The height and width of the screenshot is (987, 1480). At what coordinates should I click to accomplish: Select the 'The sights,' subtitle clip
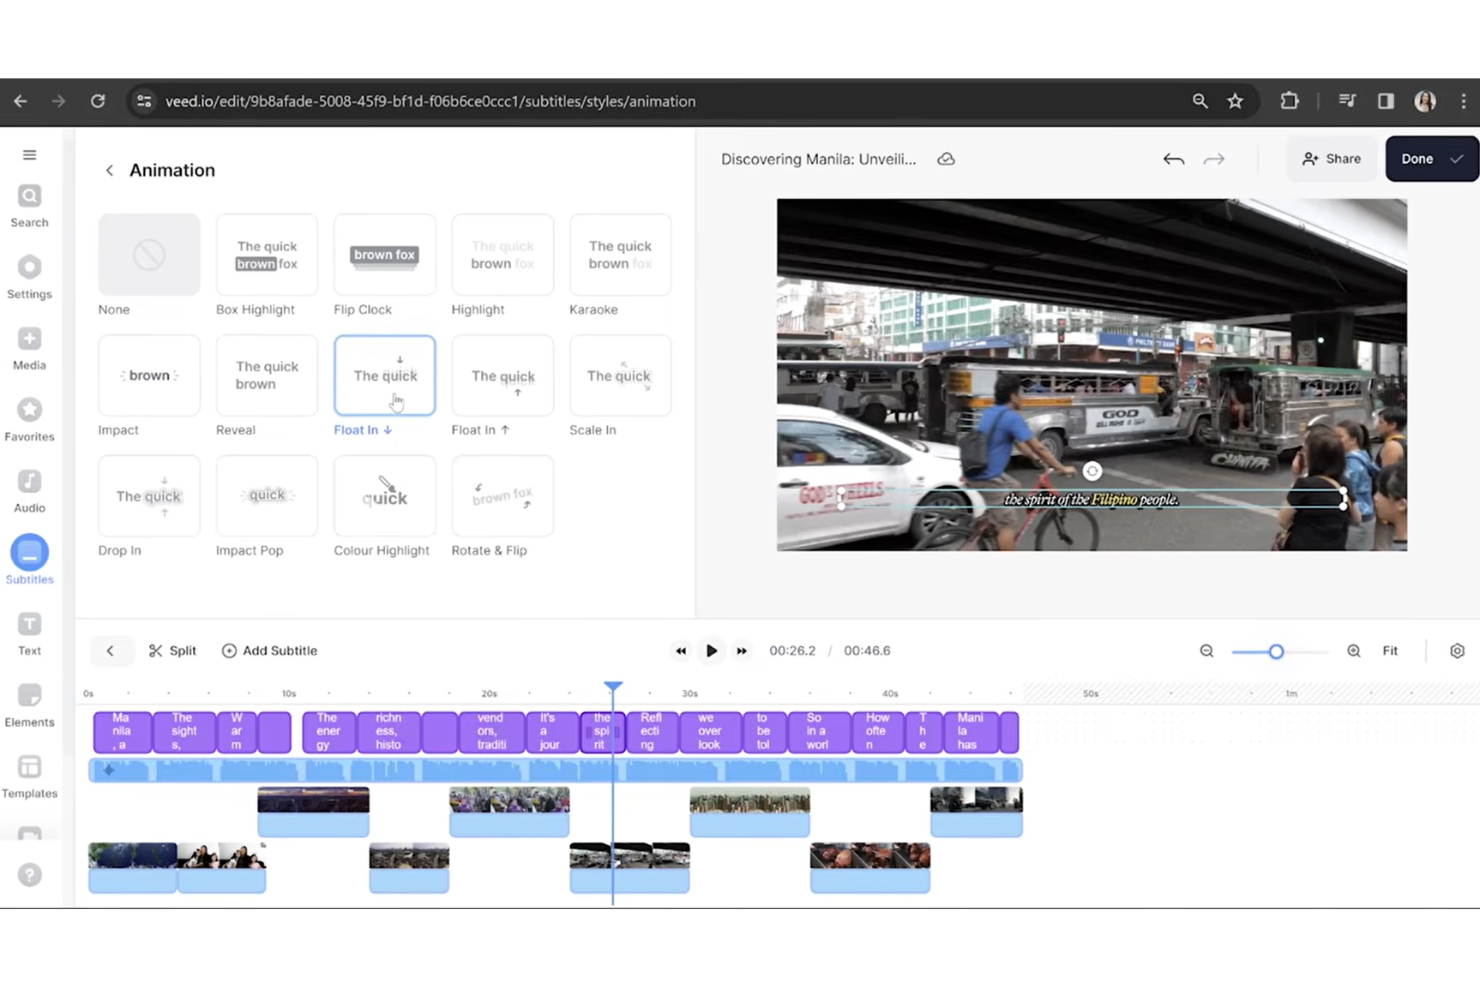point(183,732)
